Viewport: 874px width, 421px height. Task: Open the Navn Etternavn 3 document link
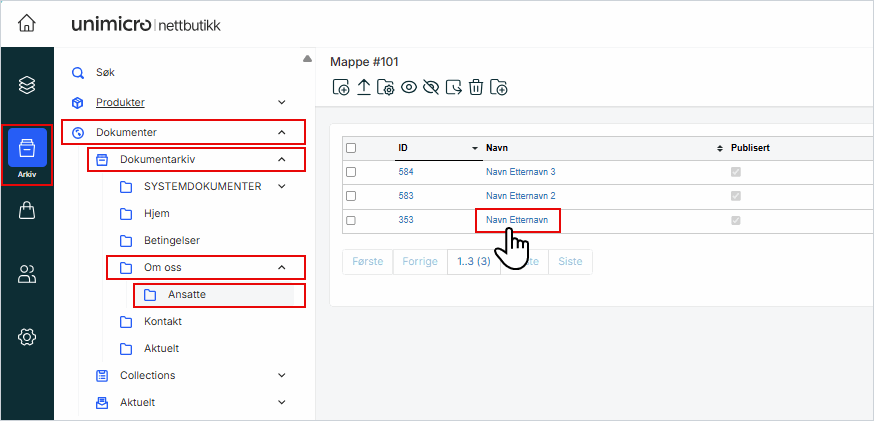[520, 172]
